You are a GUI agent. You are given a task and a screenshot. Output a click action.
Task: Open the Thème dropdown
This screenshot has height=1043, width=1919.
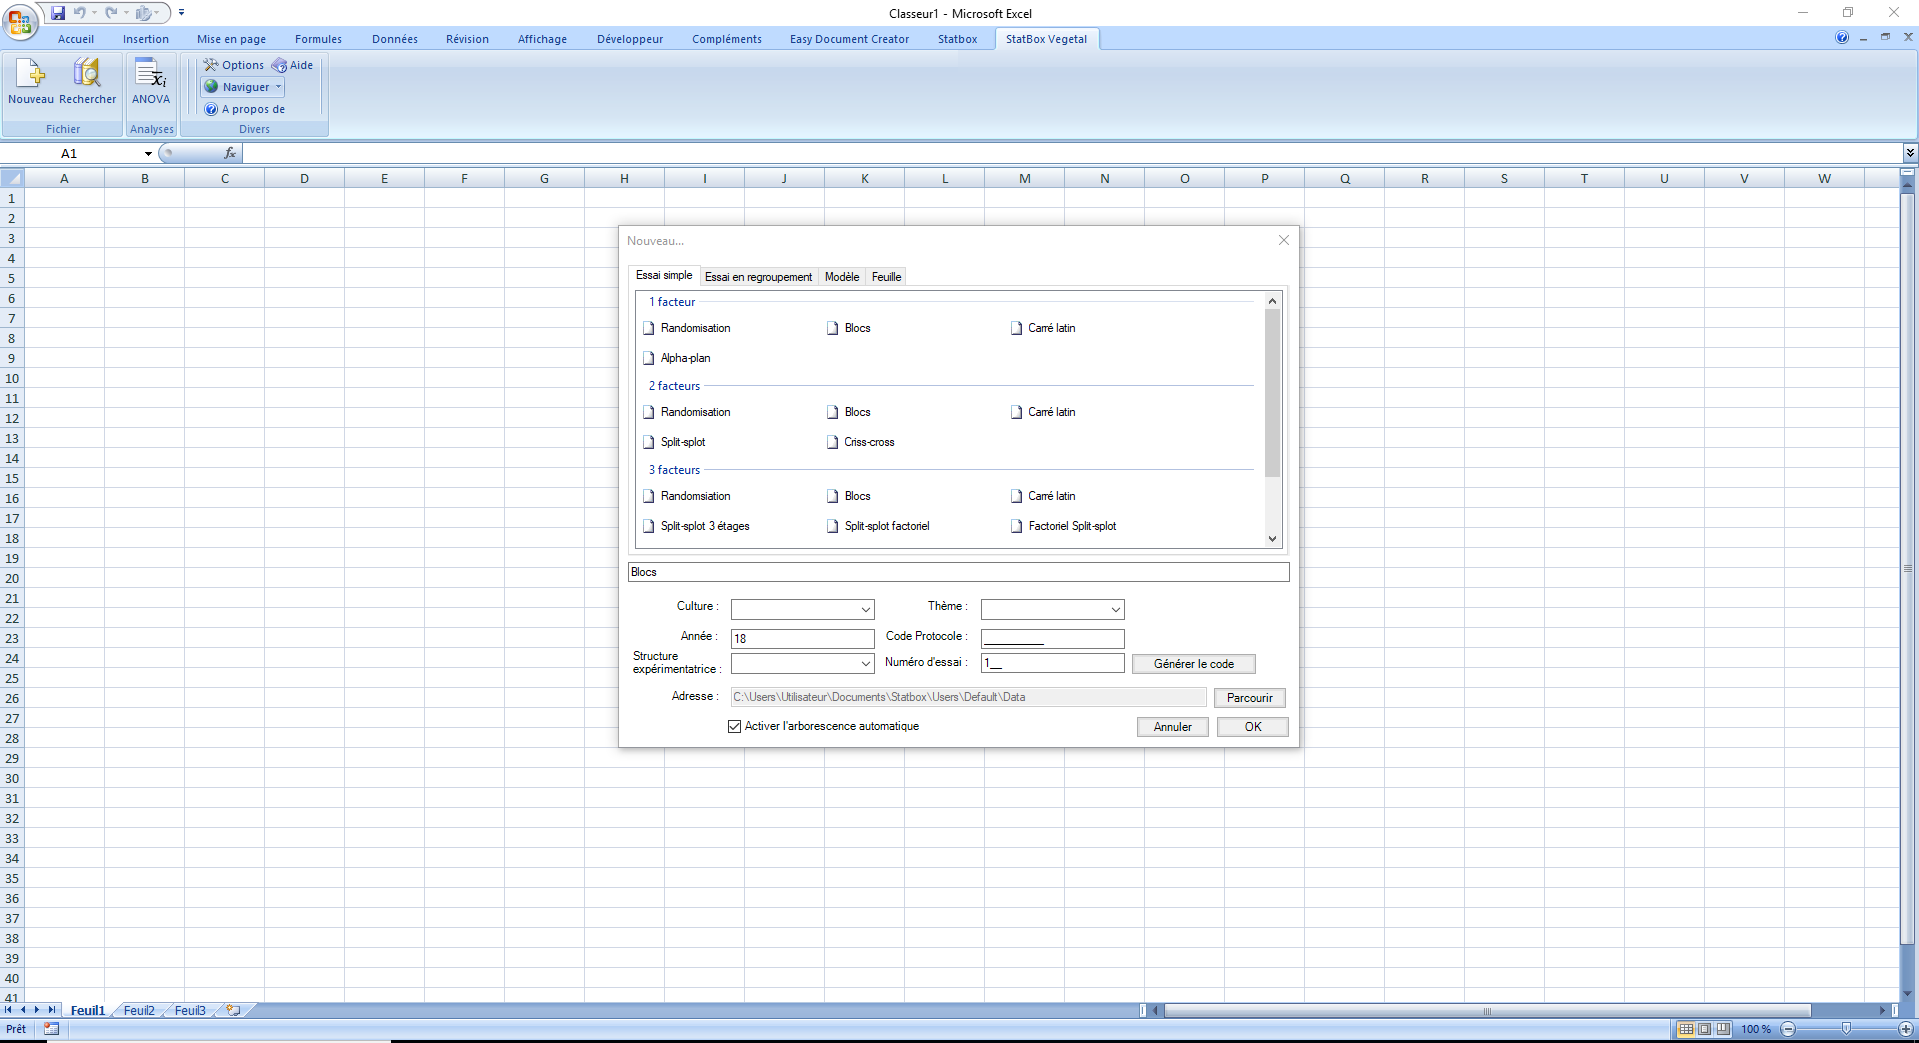pos(1116,610)
